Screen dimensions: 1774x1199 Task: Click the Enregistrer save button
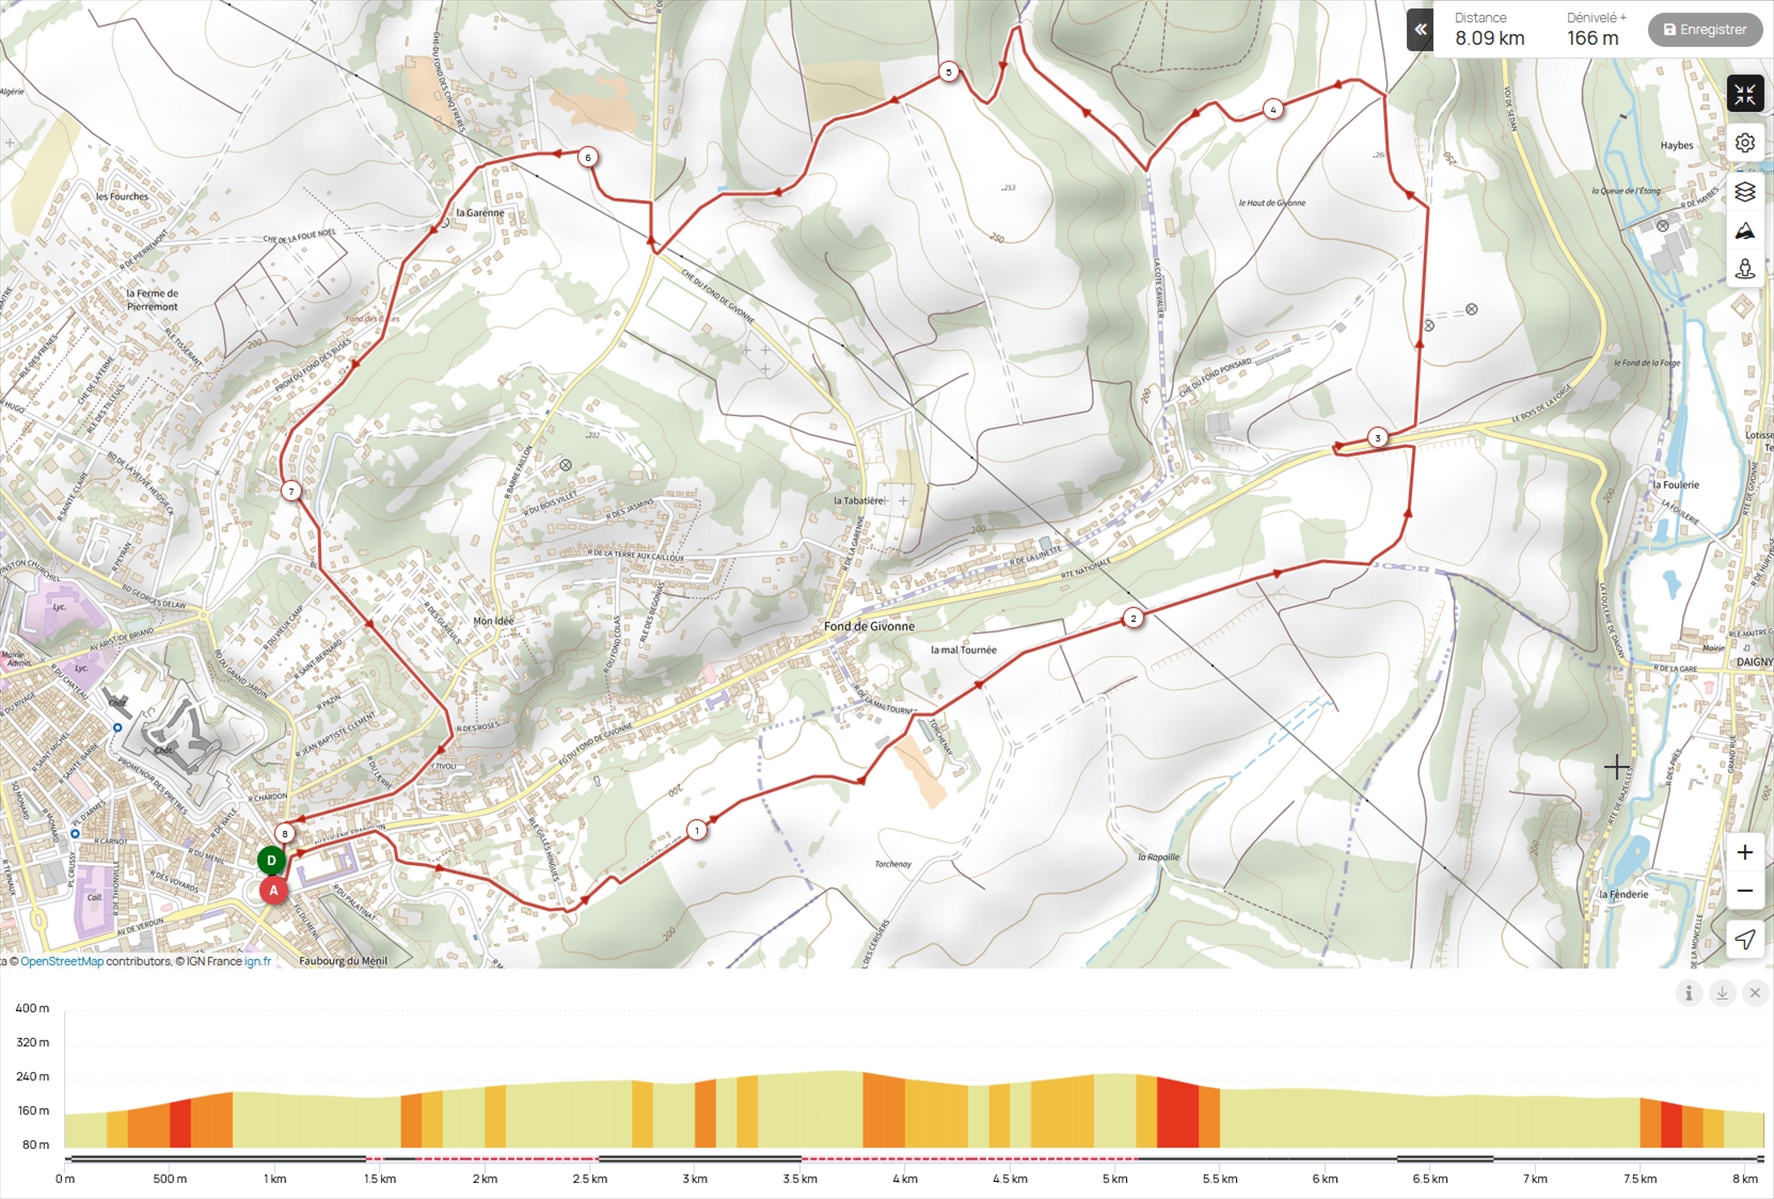click(x=1704, y=30)
